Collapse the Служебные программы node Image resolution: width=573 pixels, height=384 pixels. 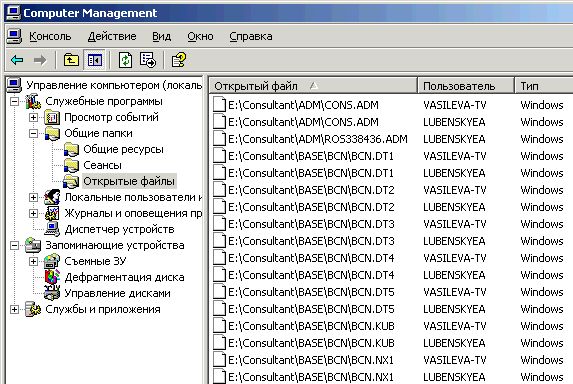point(14,101)
